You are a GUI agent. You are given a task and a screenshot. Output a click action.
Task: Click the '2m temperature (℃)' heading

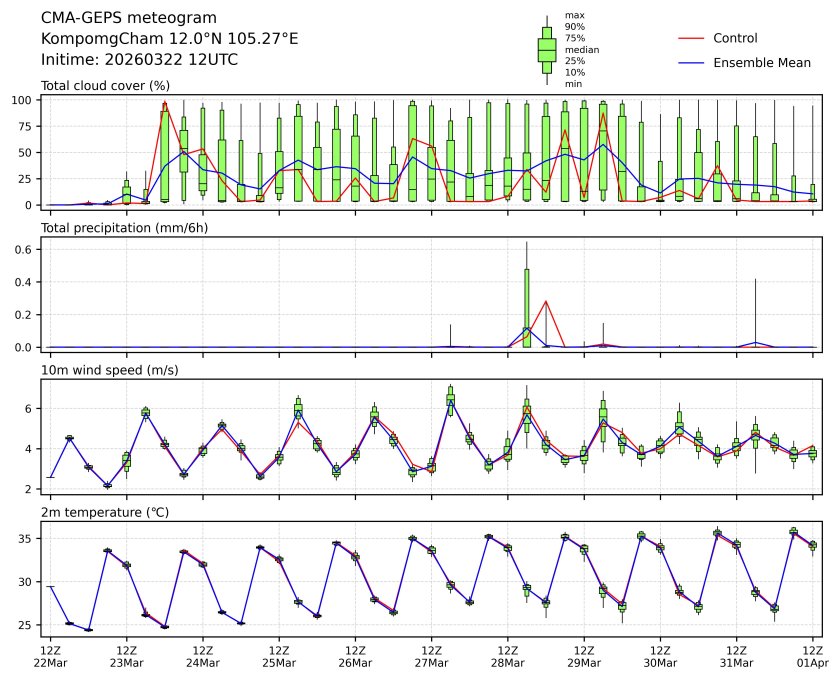pos(104,512)
